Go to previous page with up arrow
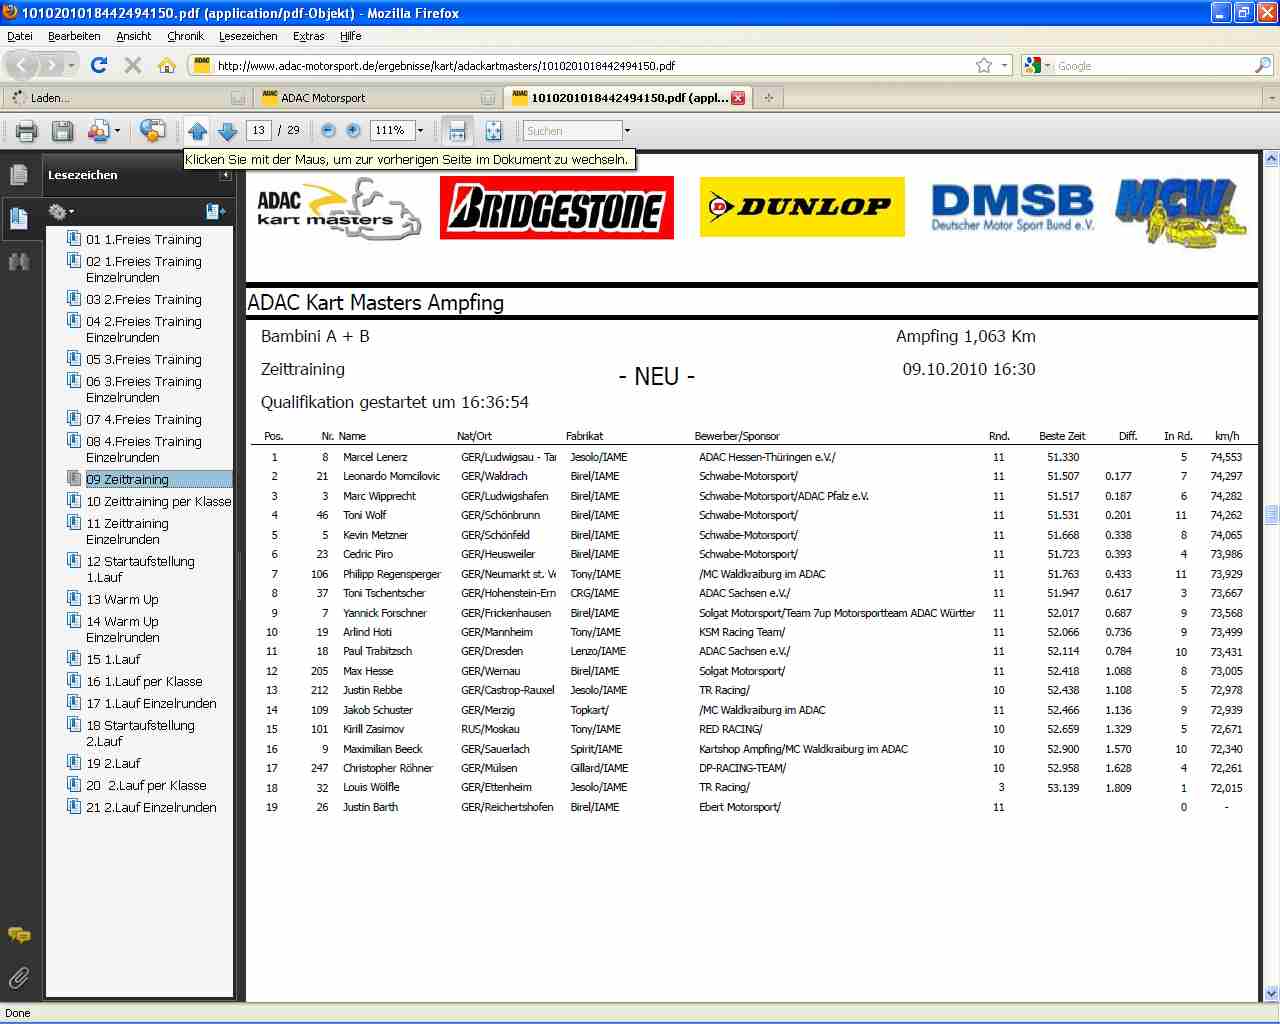This screenshot has height=1024, width=1280. (197, 131)
